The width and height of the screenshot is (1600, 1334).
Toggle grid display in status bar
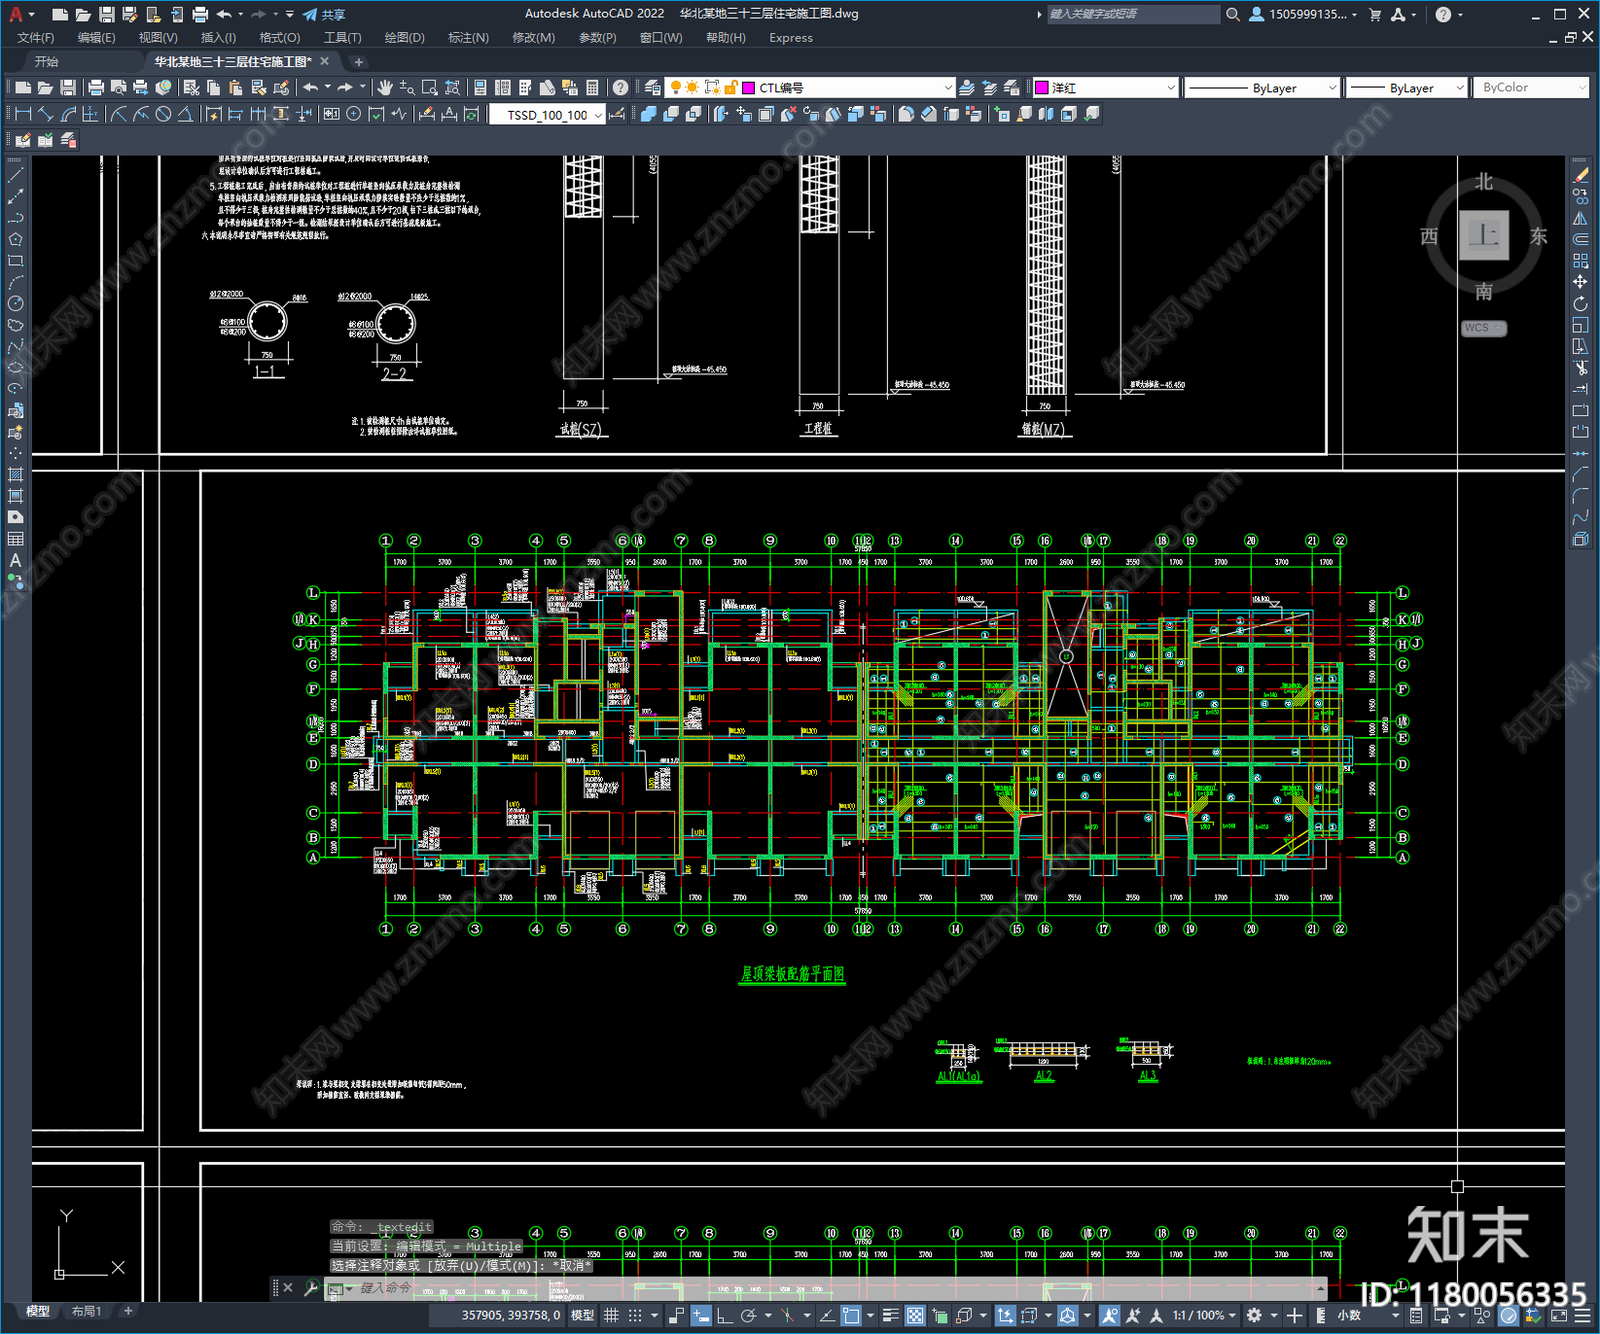(611, 1315)
